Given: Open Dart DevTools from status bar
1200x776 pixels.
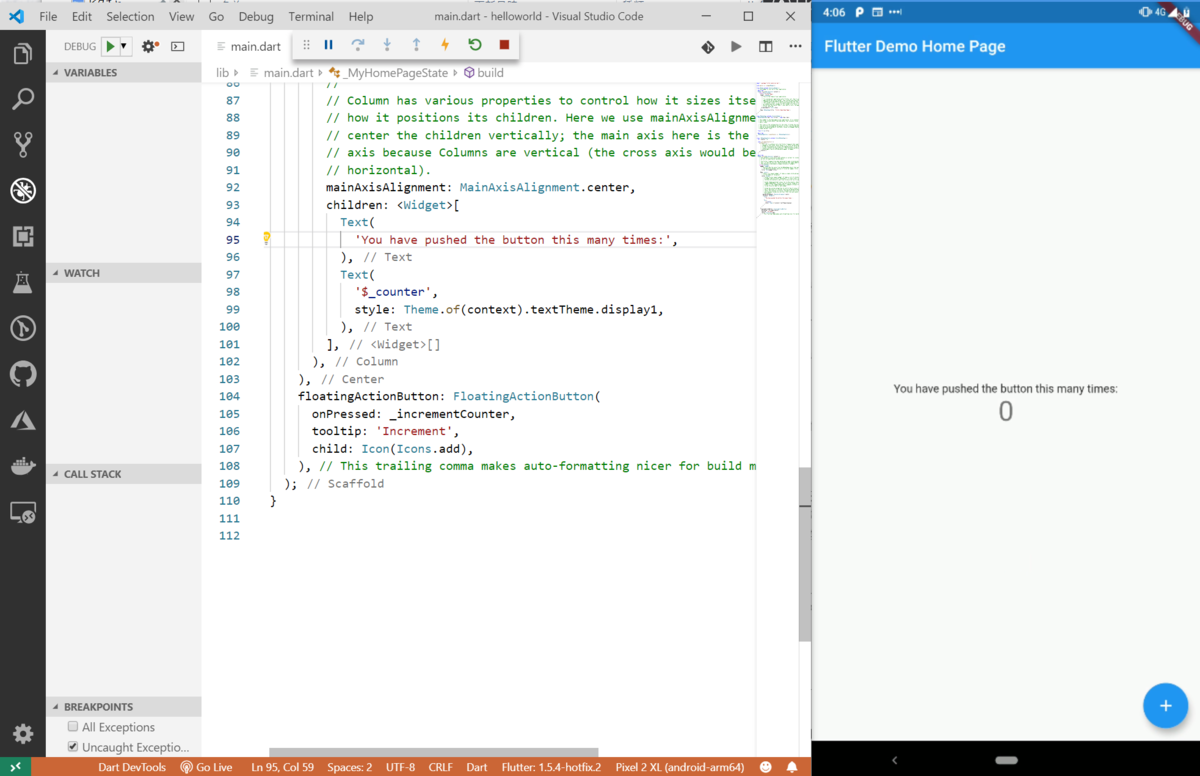Looking at the screenshot, I should 131,767.
